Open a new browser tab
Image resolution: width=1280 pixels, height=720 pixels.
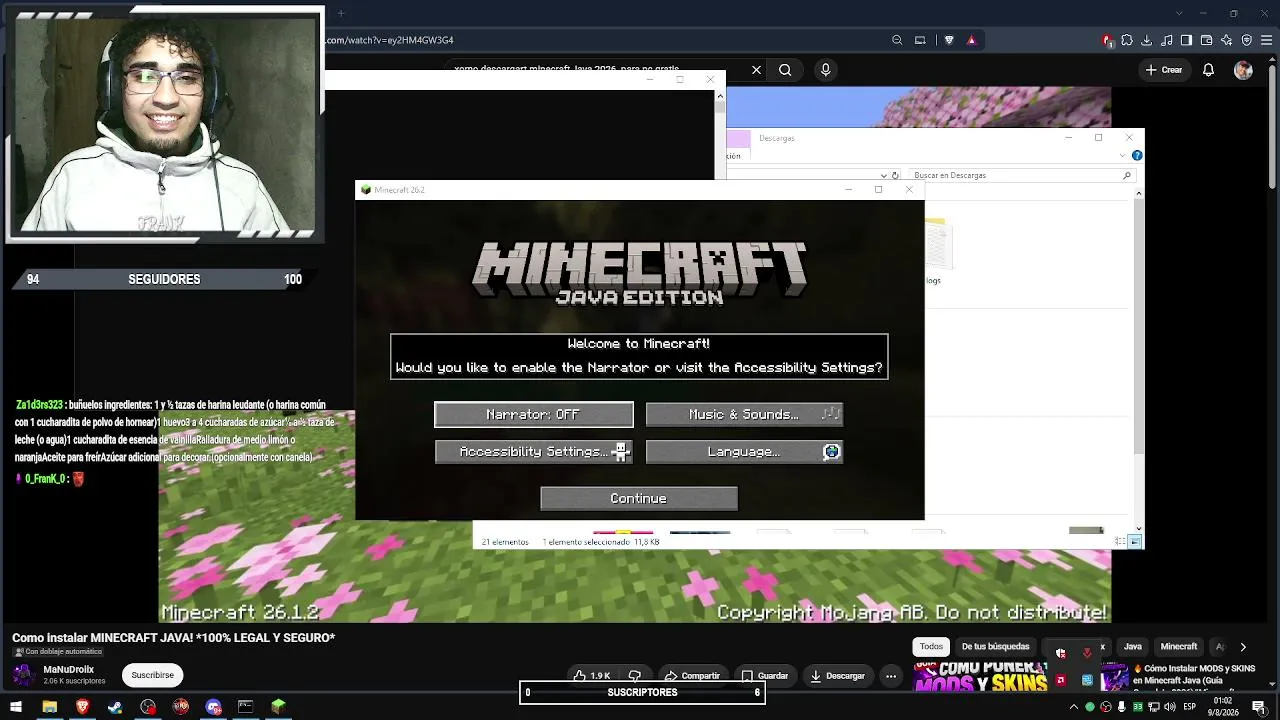(x=340, y=13)
